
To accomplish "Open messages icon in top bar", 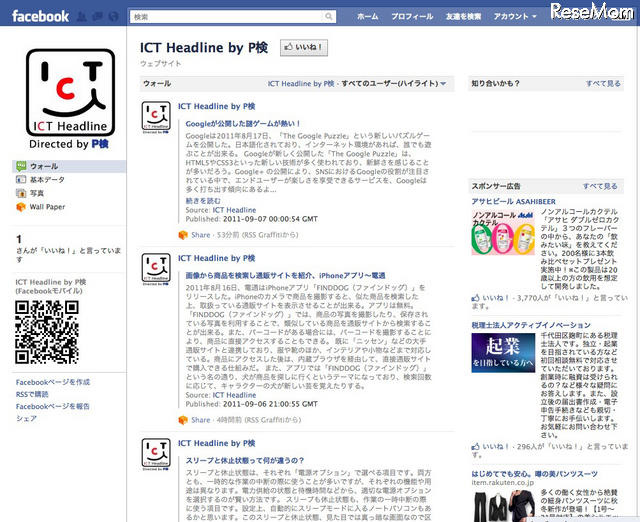I will 98,17.
